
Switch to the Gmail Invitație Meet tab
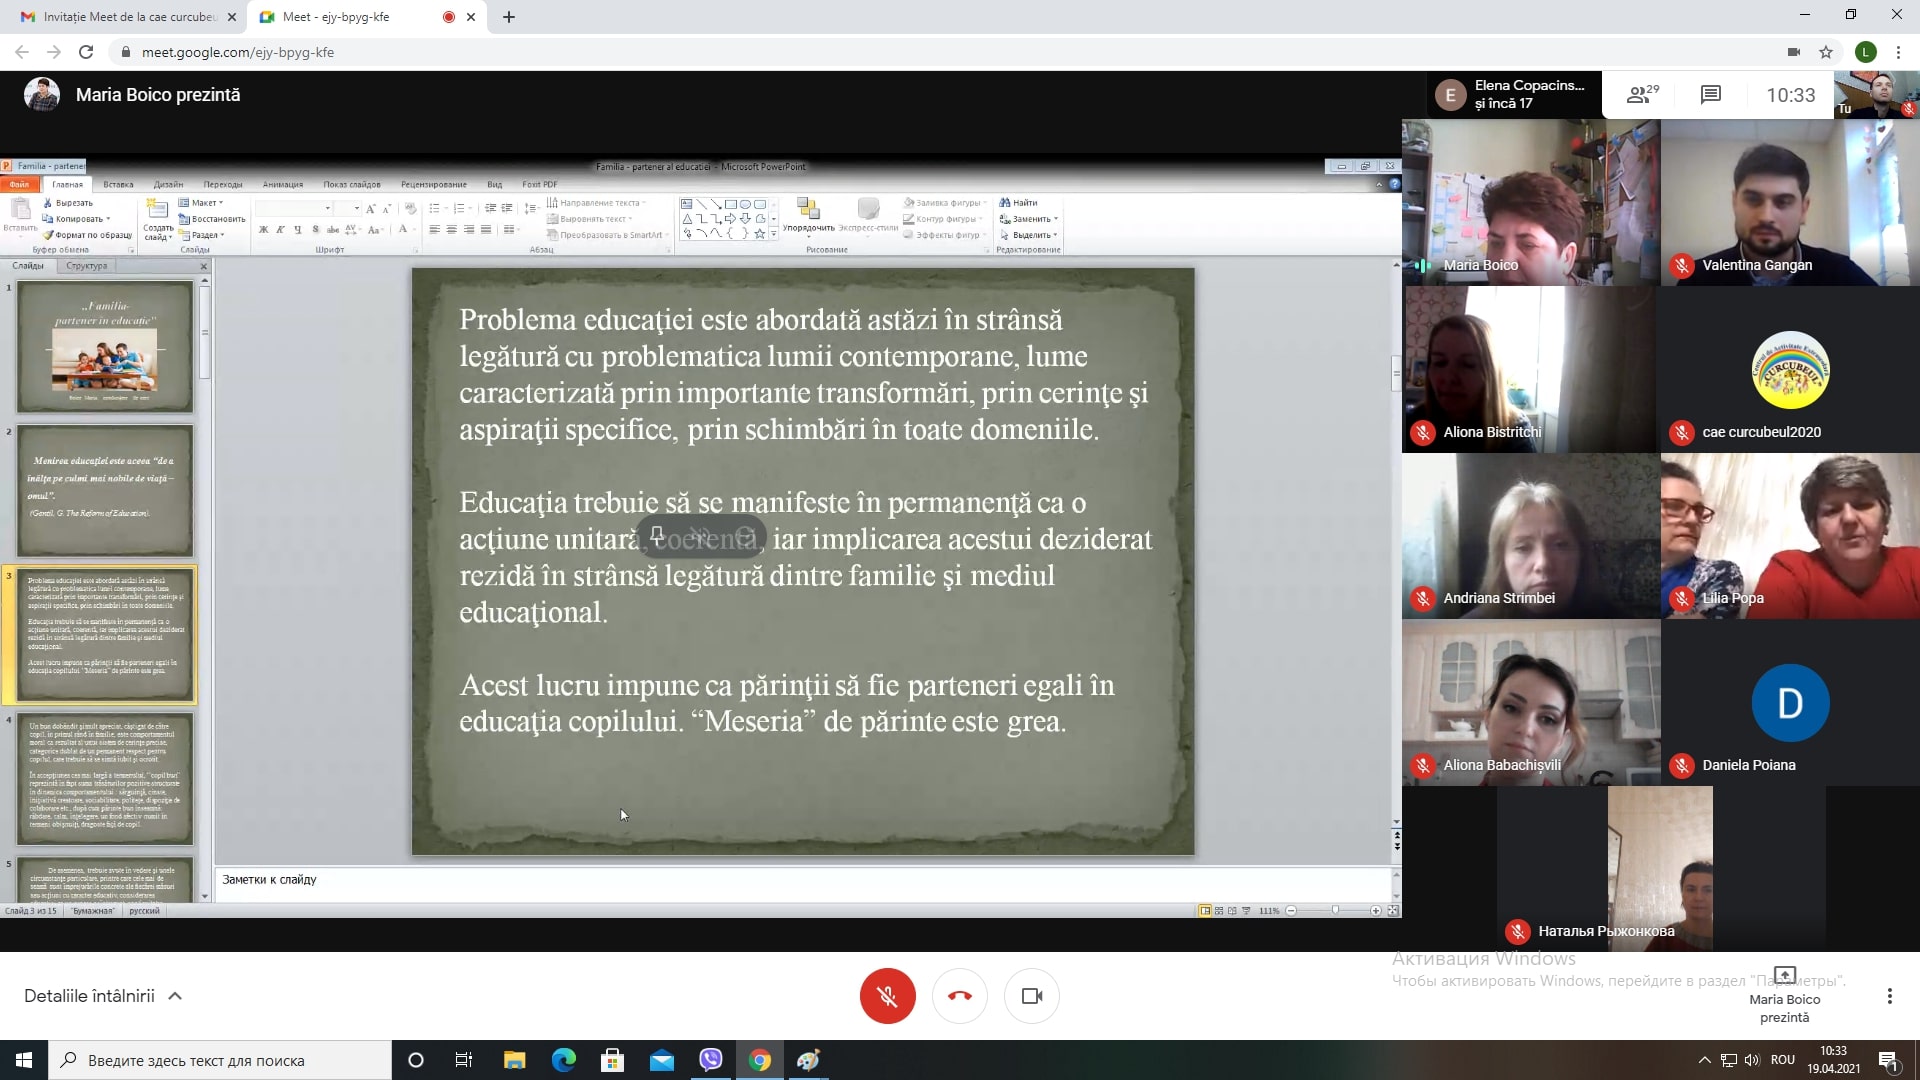coord(130,17)
